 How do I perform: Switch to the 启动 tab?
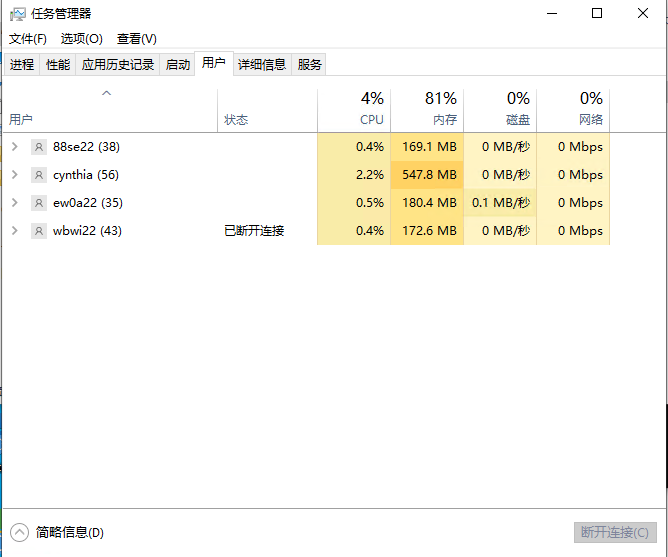click(178, 65)
